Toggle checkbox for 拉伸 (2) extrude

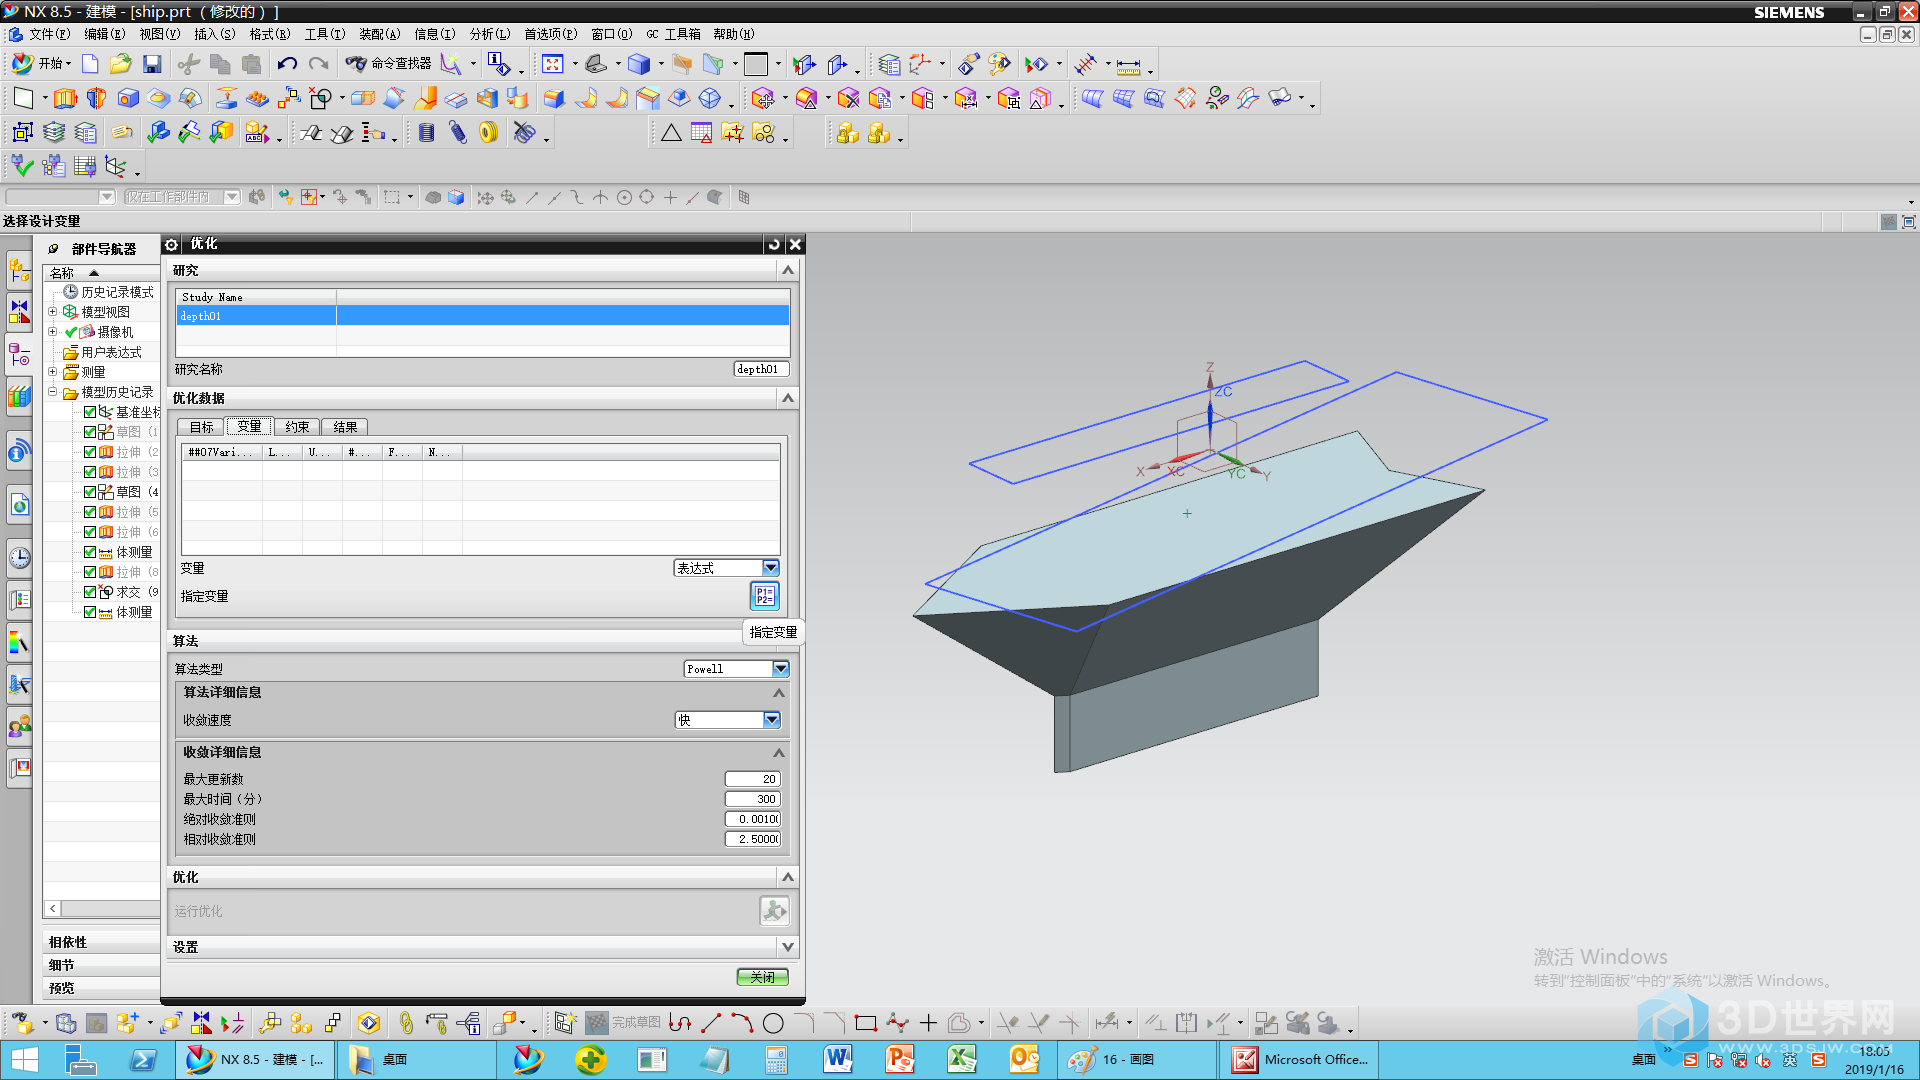(90, 452)
